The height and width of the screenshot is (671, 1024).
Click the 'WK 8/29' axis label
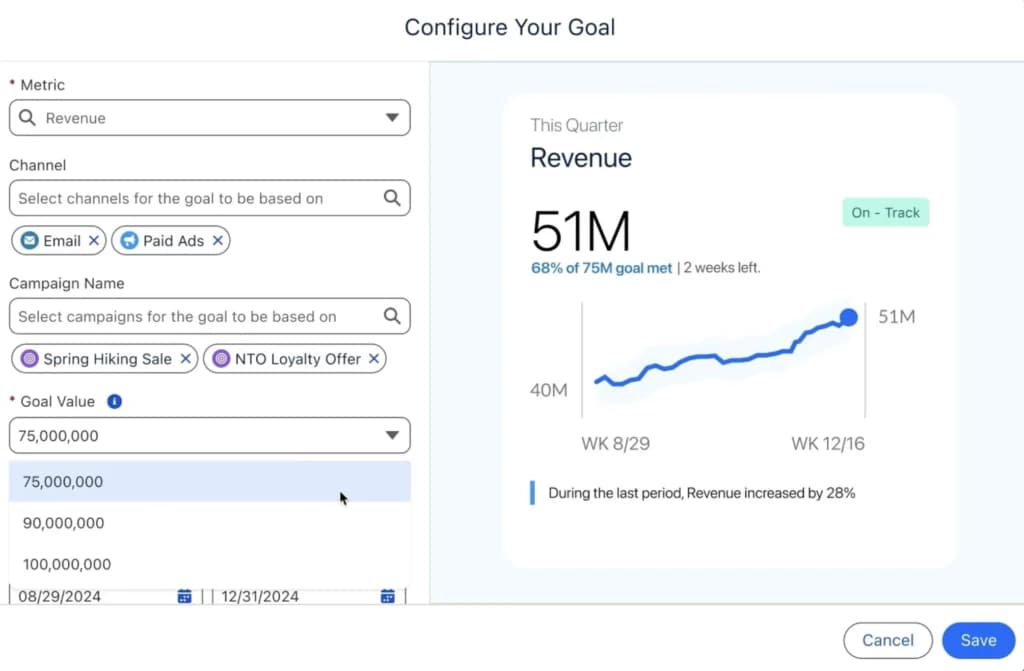click(x=616, y=444)
